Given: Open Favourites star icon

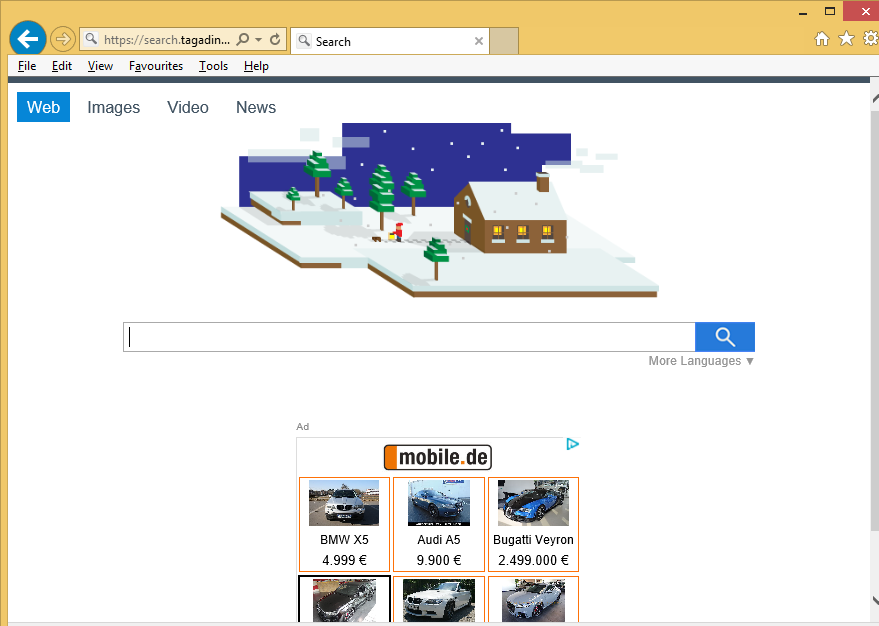Looking at the screenshot, I should click(846, 39).
